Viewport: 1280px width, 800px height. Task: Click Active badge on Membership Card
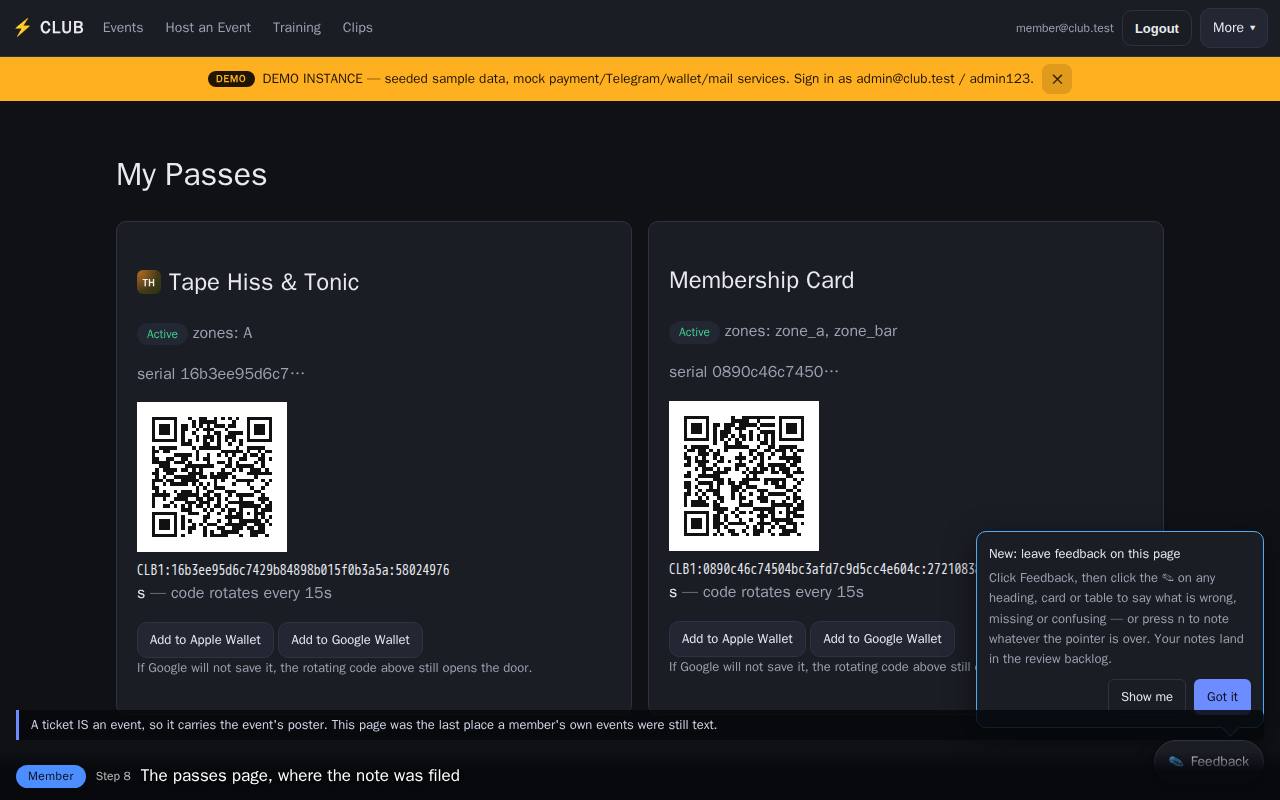click(x=694, y=332)
